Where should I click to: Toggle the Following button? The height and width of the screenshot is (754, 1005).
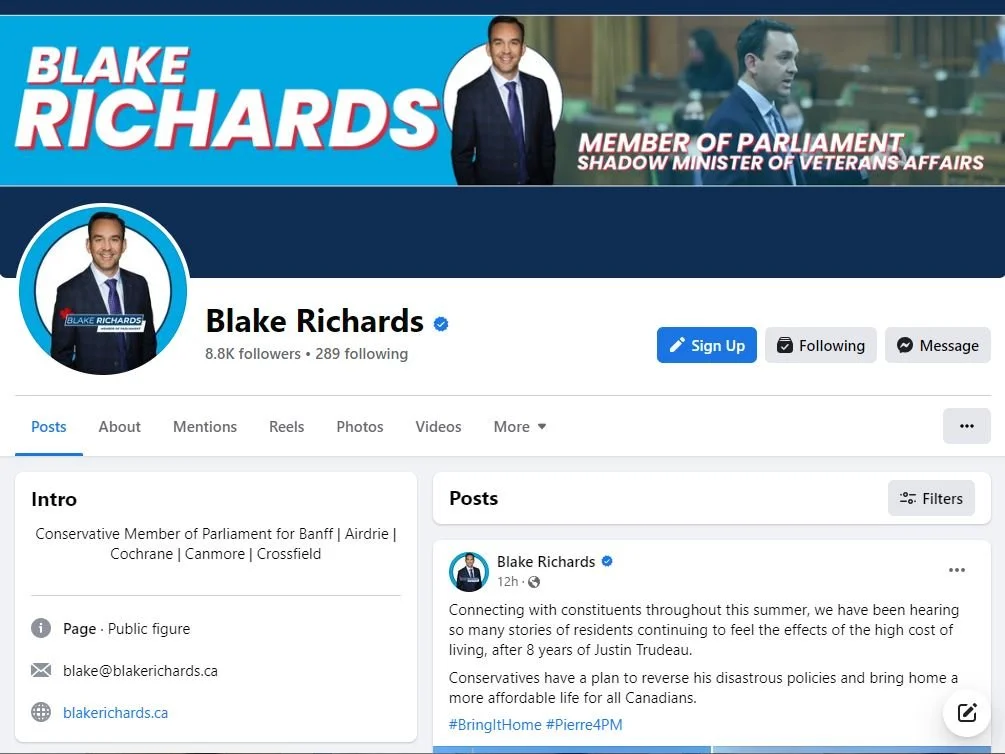(820, 345)
